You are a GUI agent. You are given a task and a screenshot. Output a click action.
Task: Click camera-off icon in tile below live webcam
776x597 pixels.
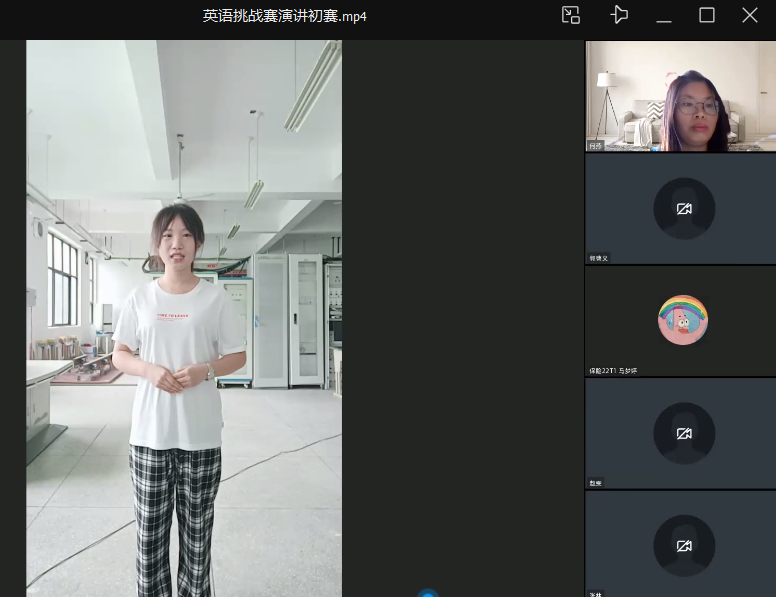click(x=684, y=209)
